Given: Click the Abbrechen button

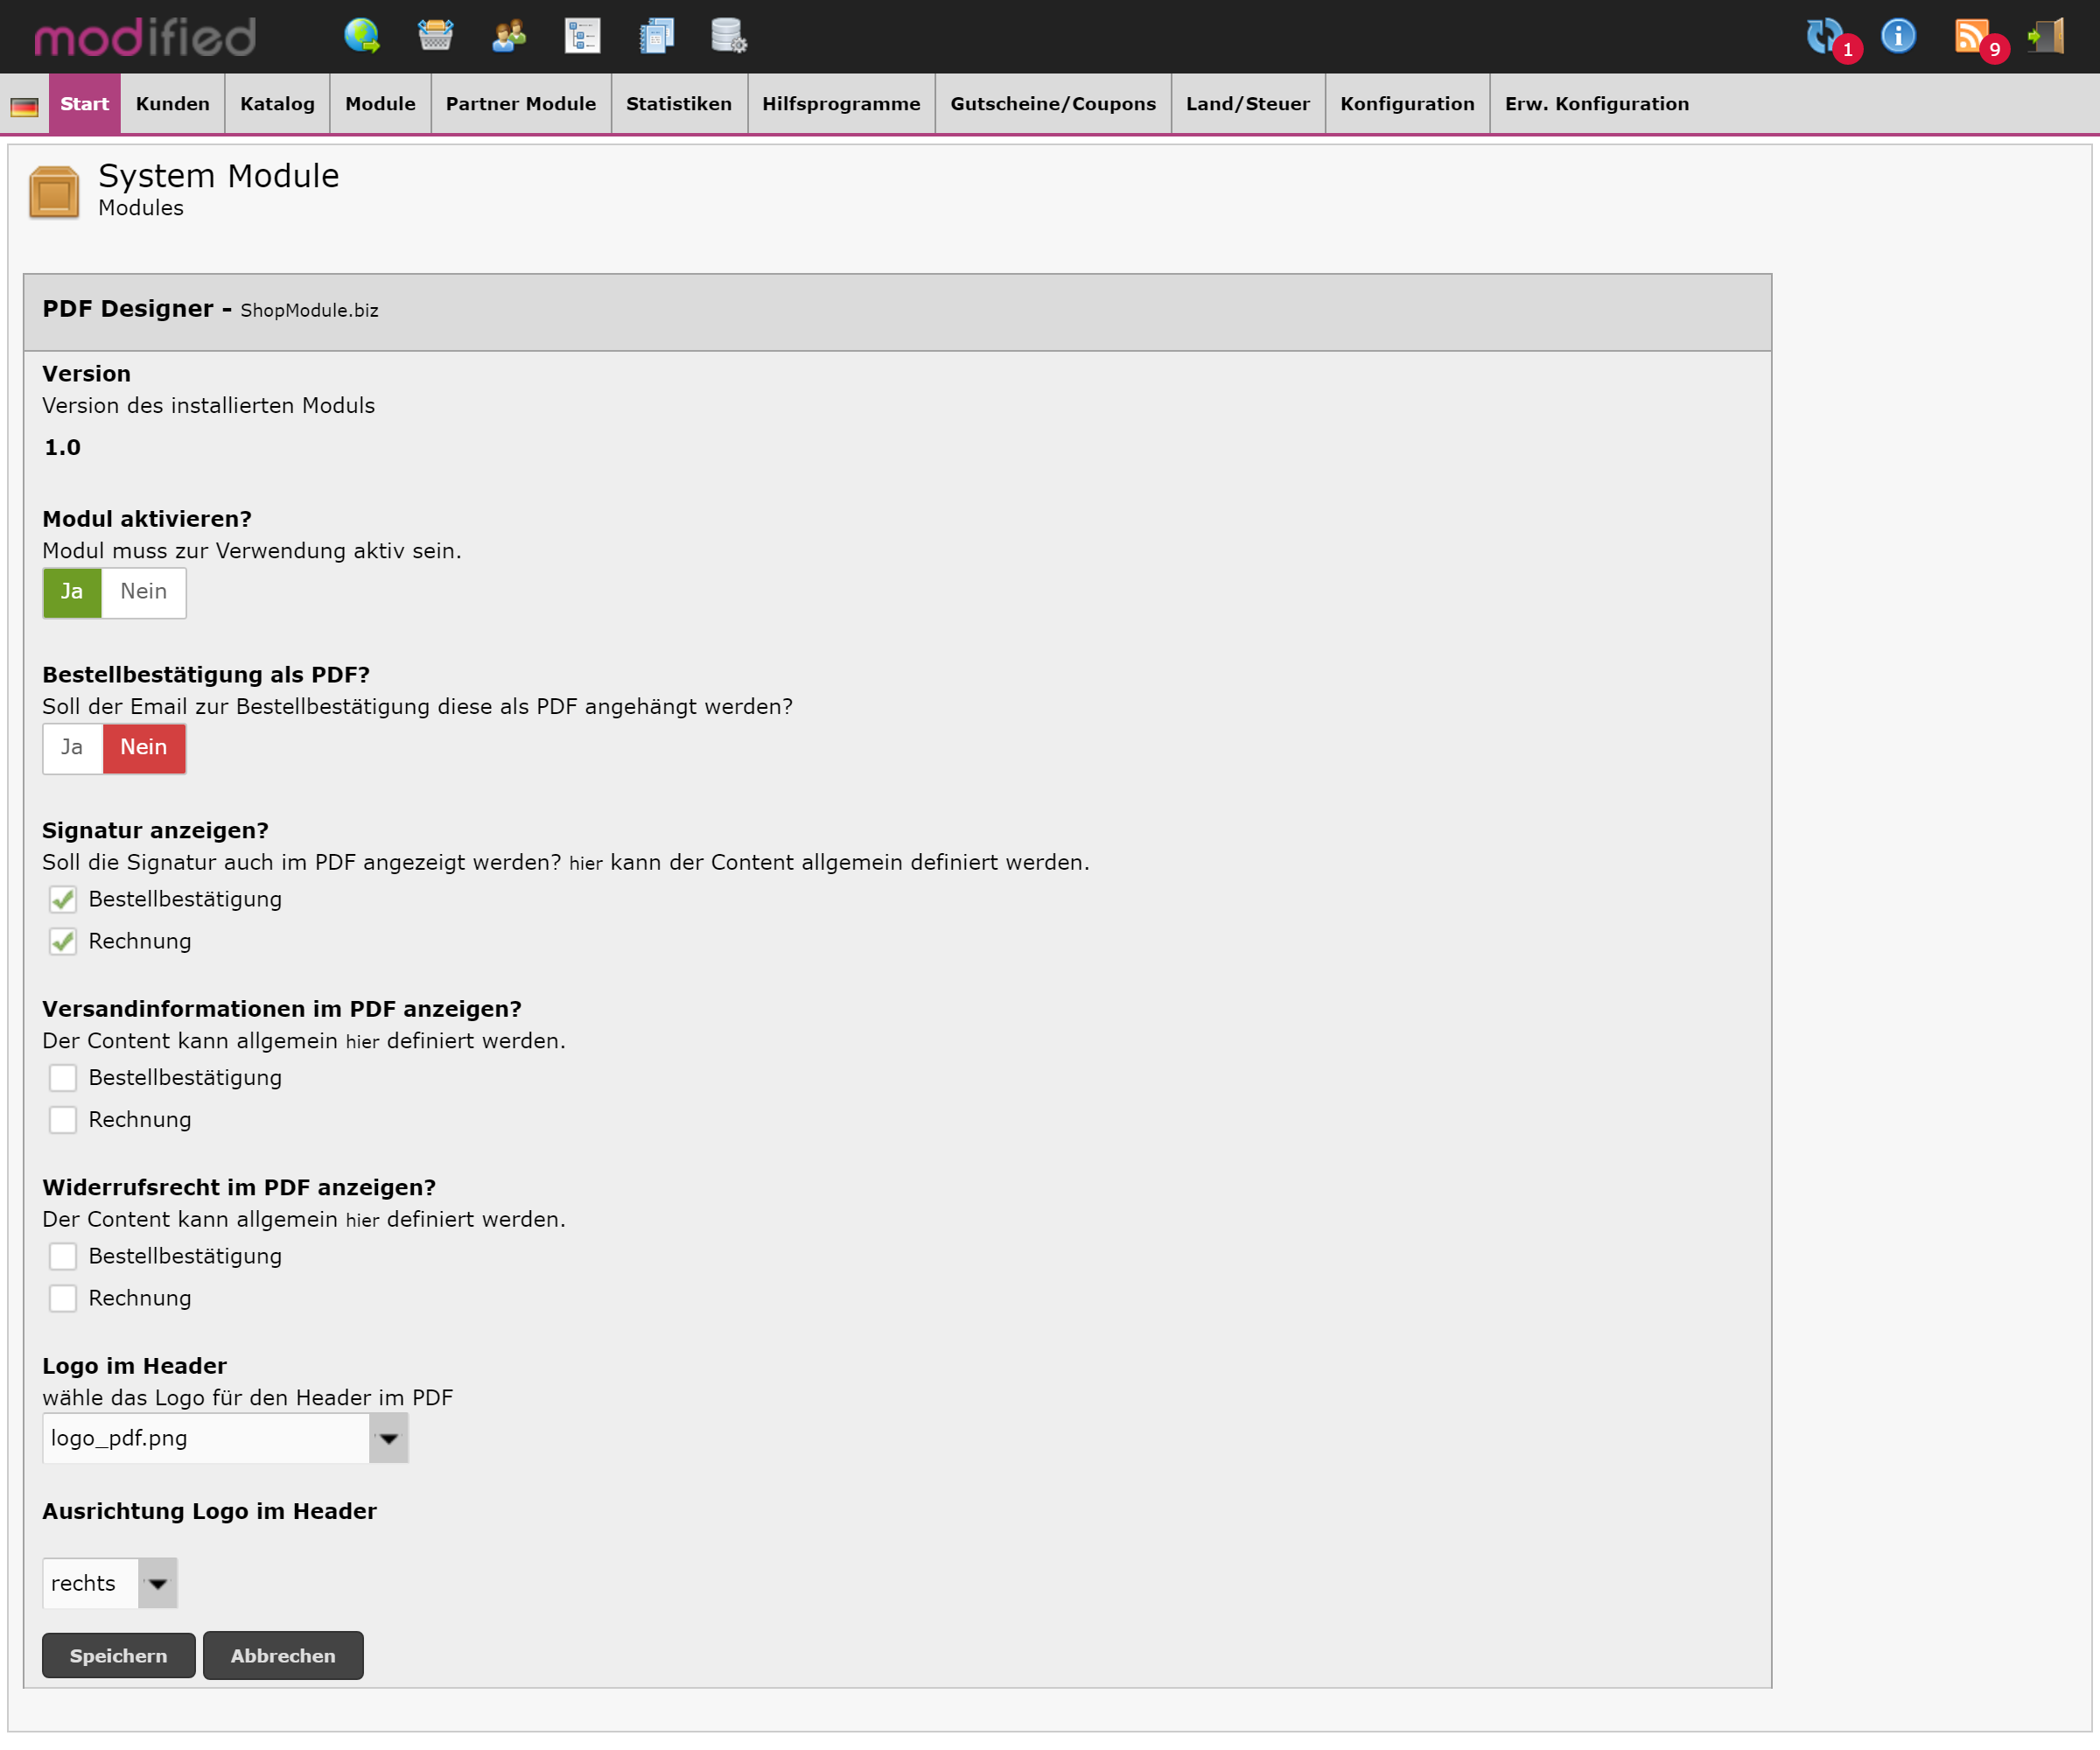Looking at the screenshot, I should tap(283, 1656).
